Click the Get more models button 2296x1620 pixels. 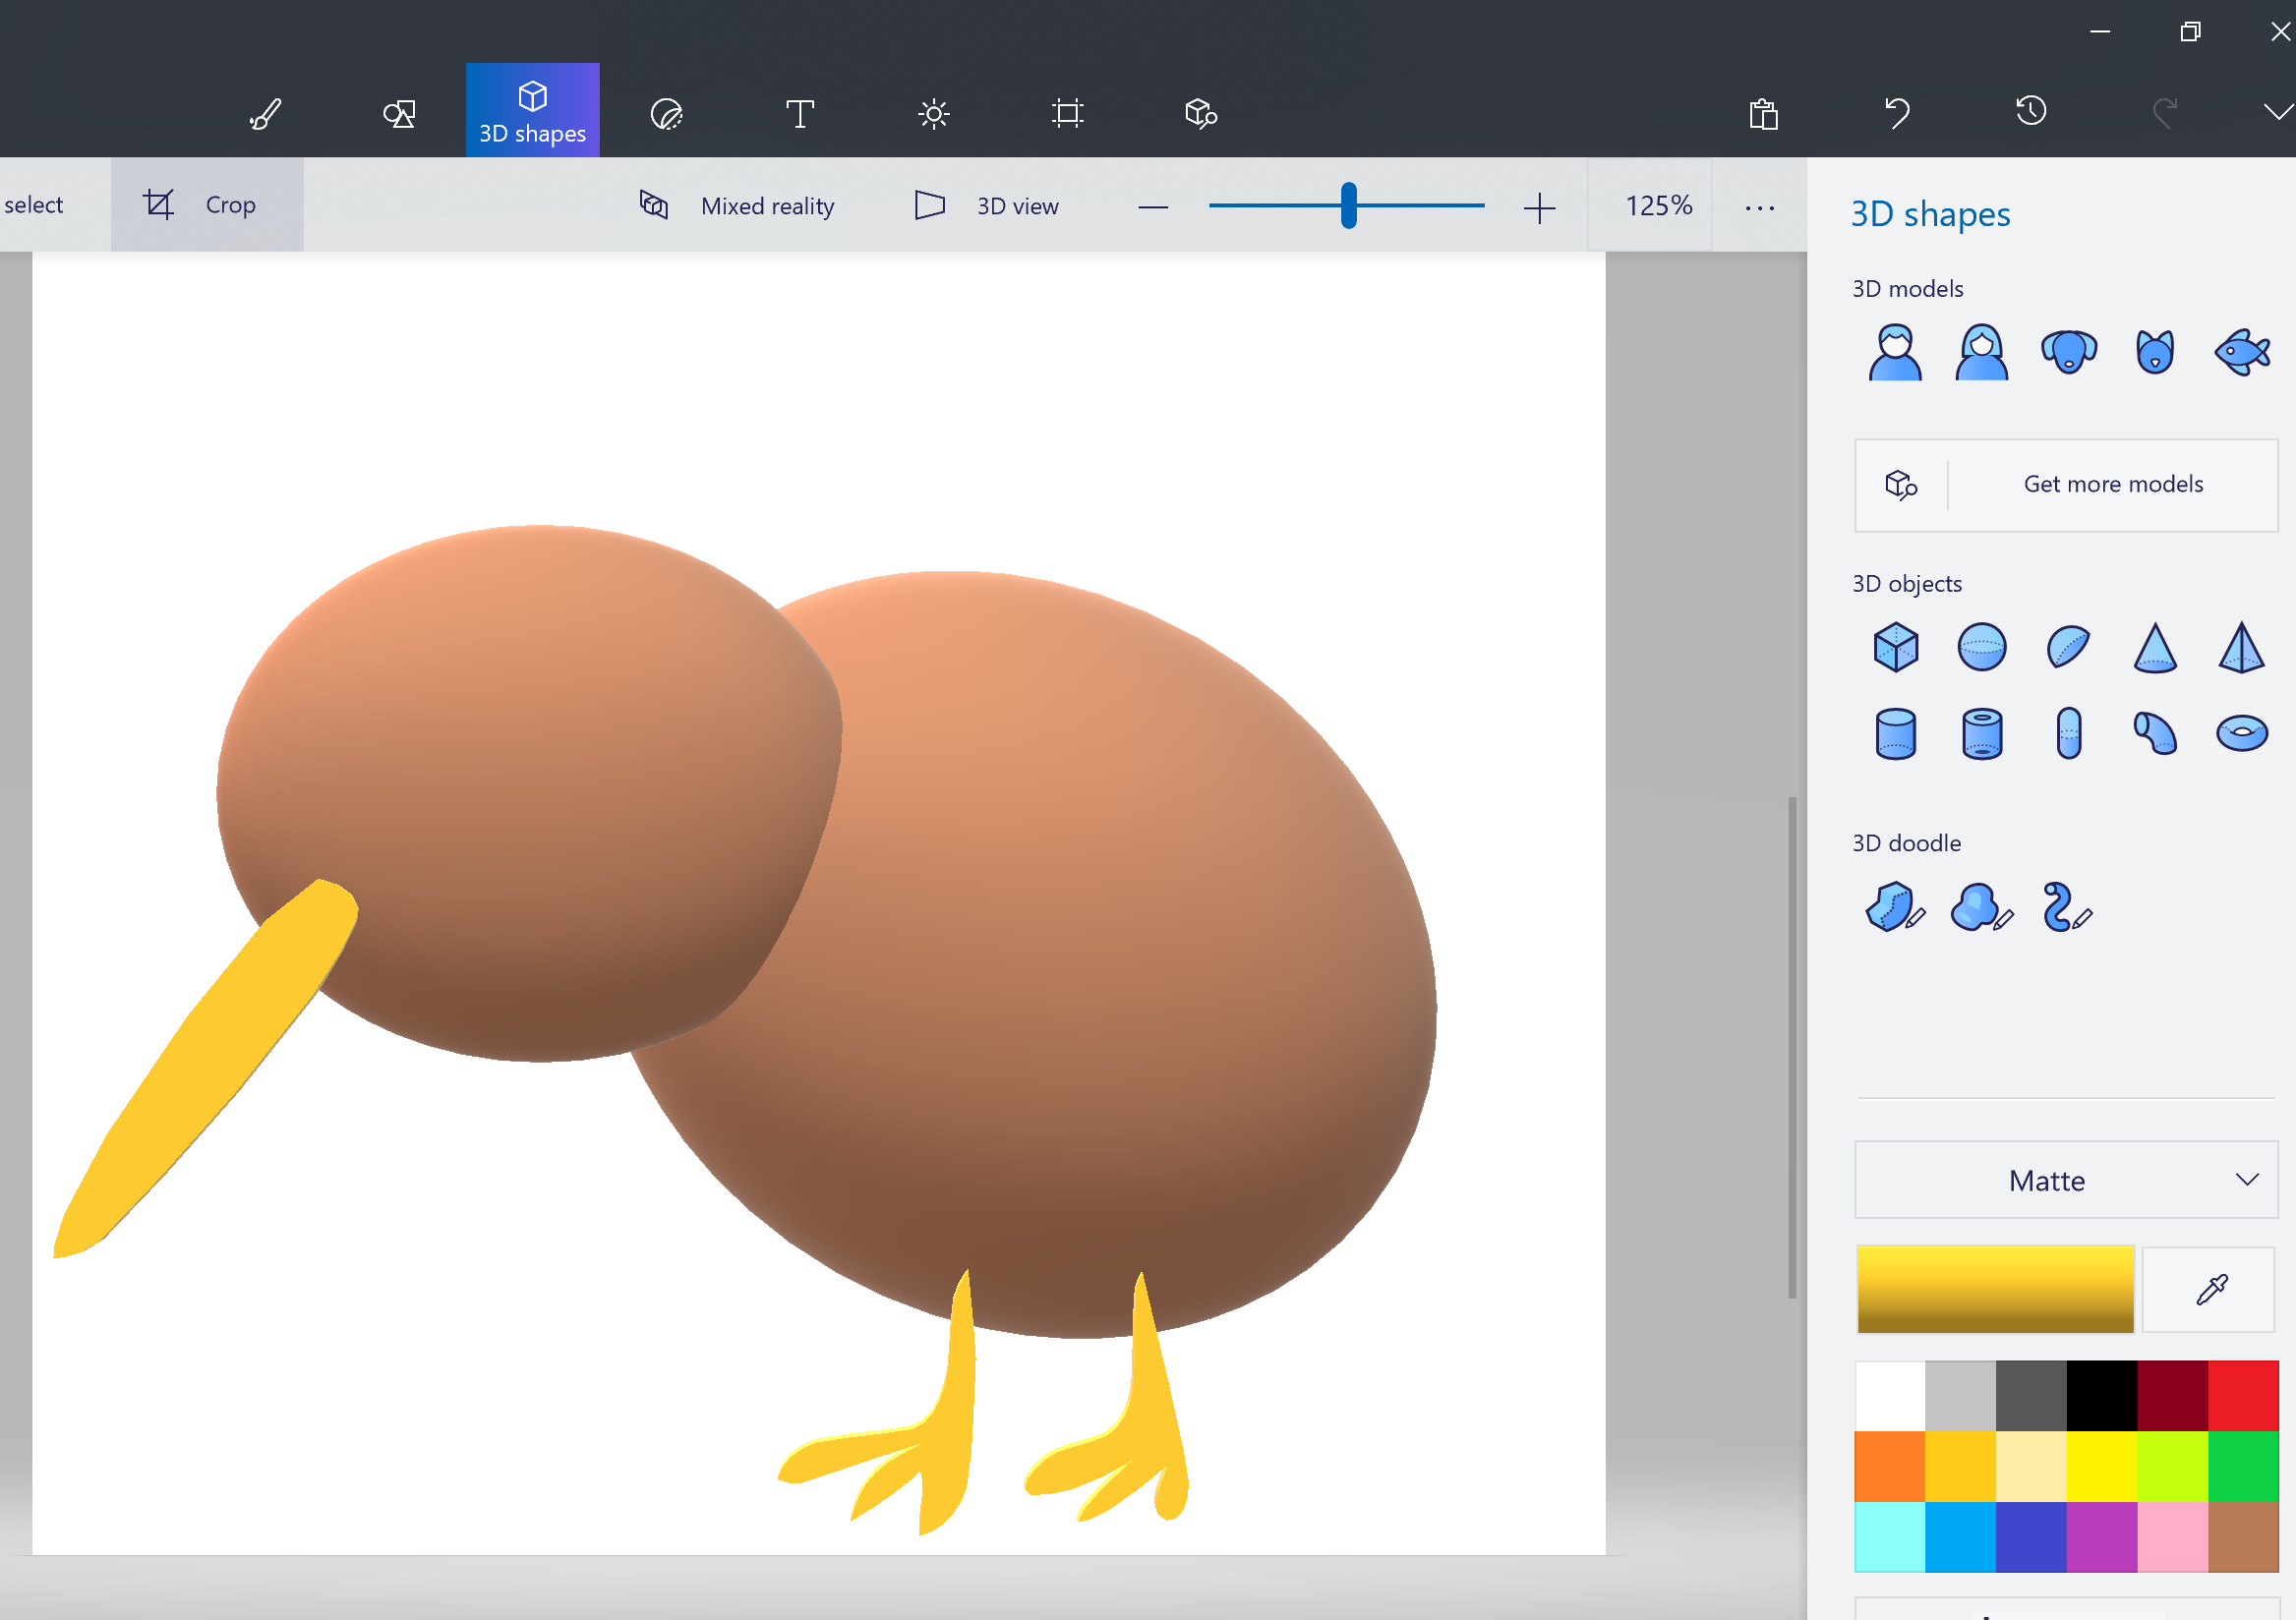(x=2065, y=485)
